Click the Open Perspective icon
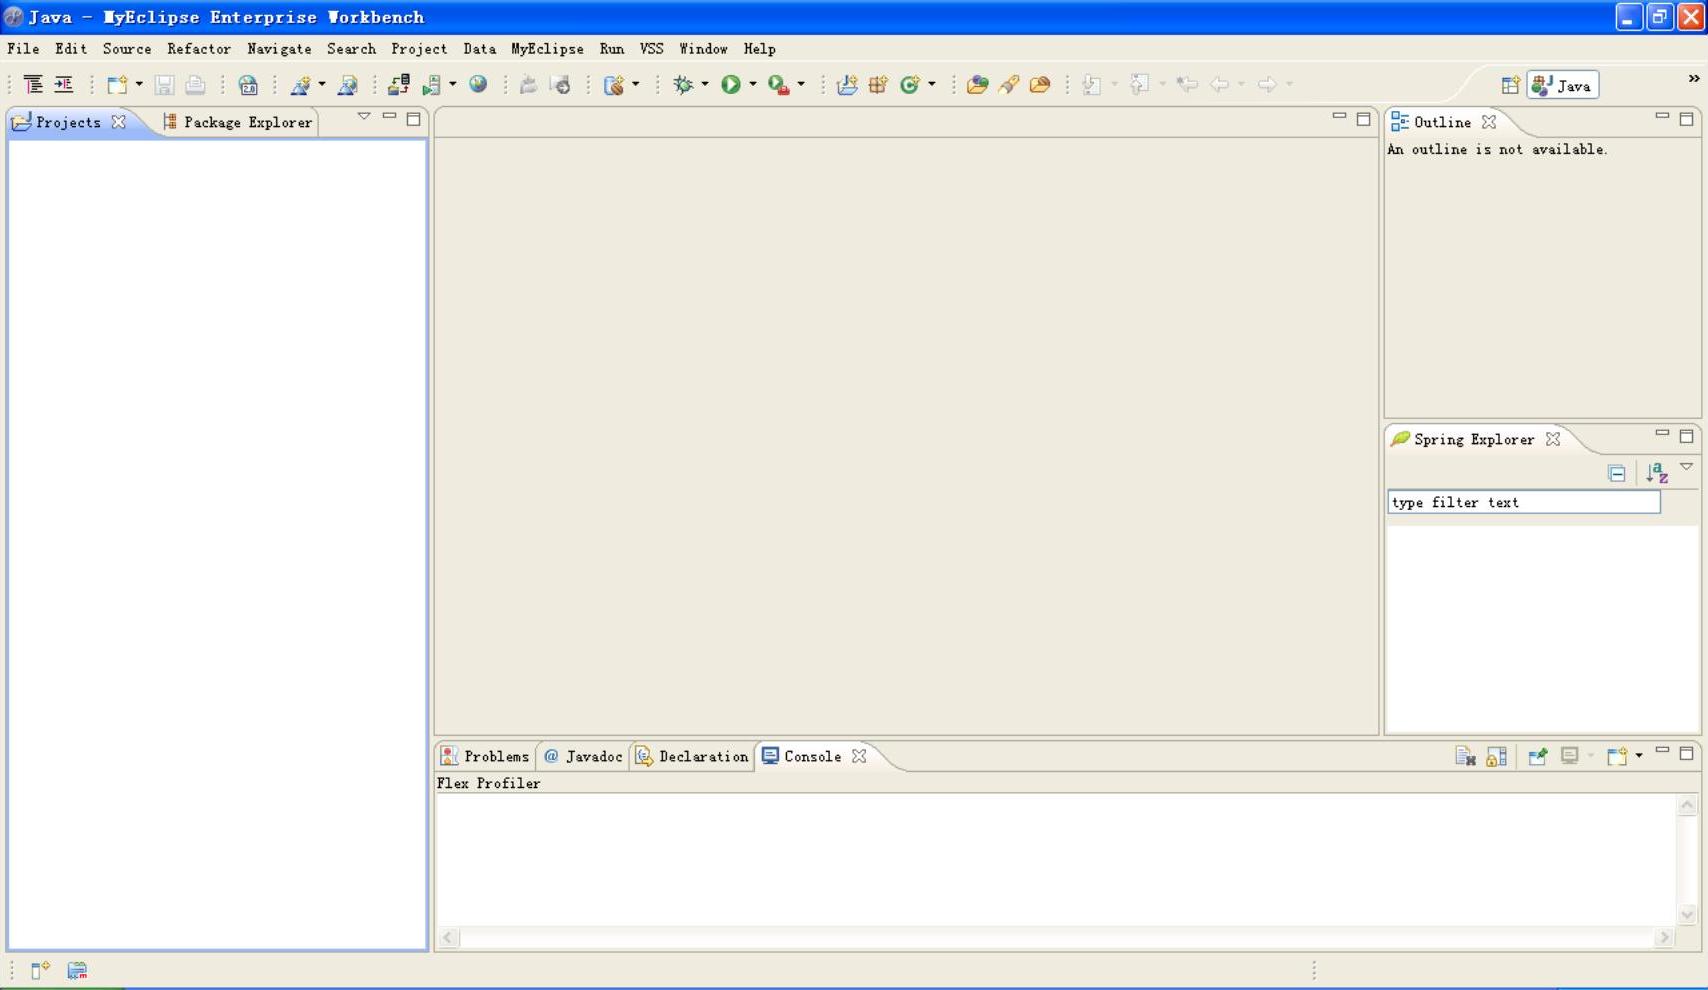1708x990 pixels. click(x=1510, y=85)
